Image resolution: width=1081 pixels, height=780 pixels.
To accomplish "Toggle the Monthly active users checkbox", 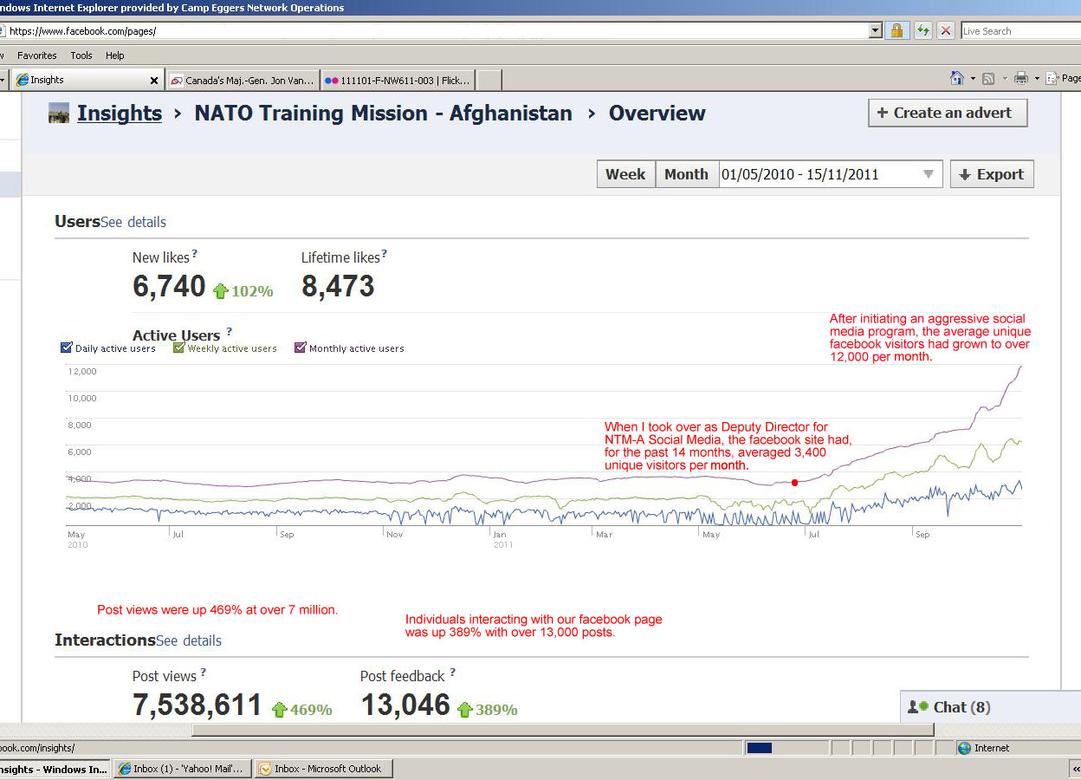I will [300, 348].
